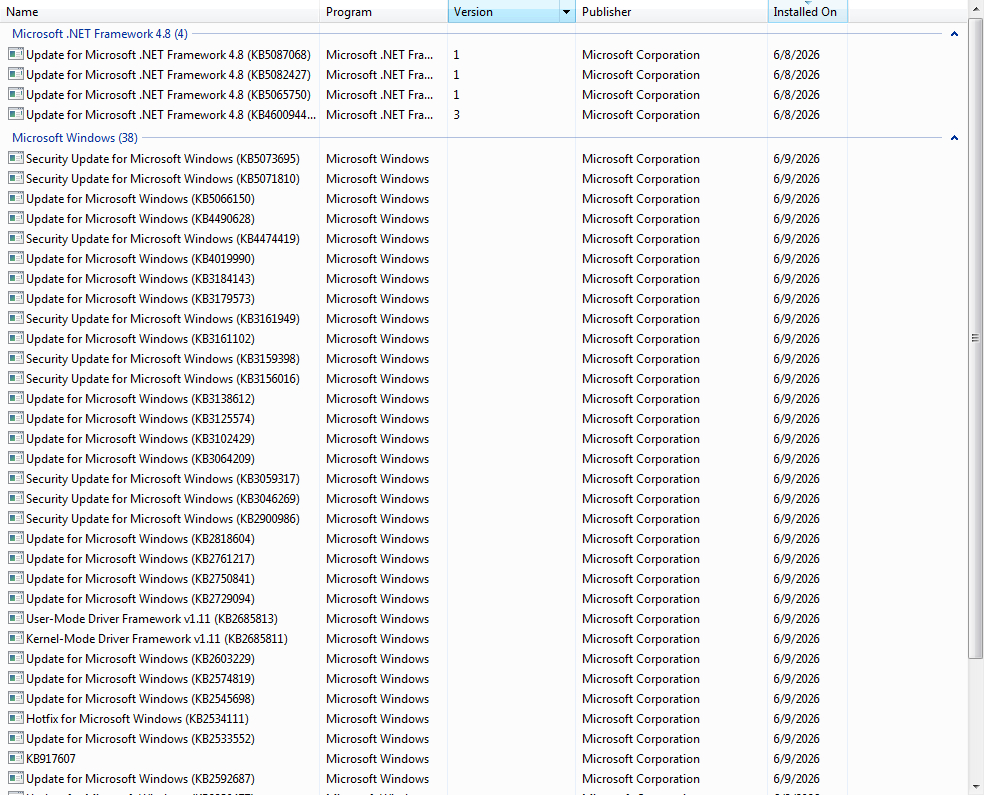Click the icon next to Update KB2533552

point(16,739)
